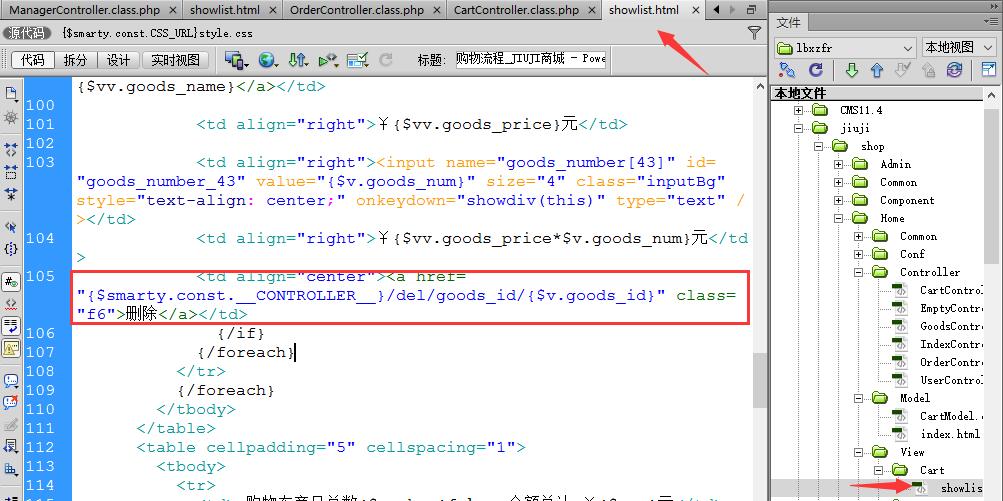The image size is (1003, 501).
Task: Open the files panel options menu
Action: click(x=991, y=22)
